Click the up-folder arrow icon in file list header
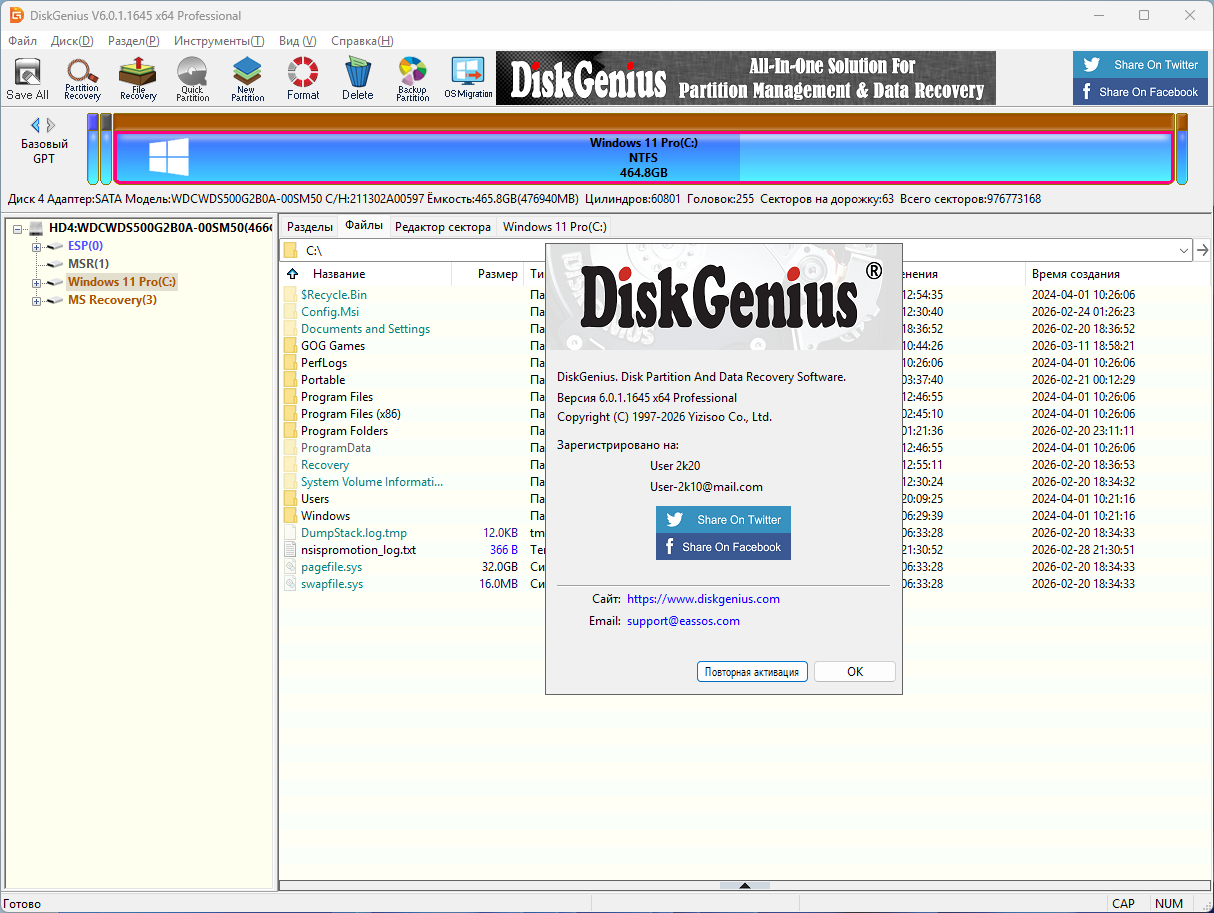1214x913 pixels. pos(292,274)
